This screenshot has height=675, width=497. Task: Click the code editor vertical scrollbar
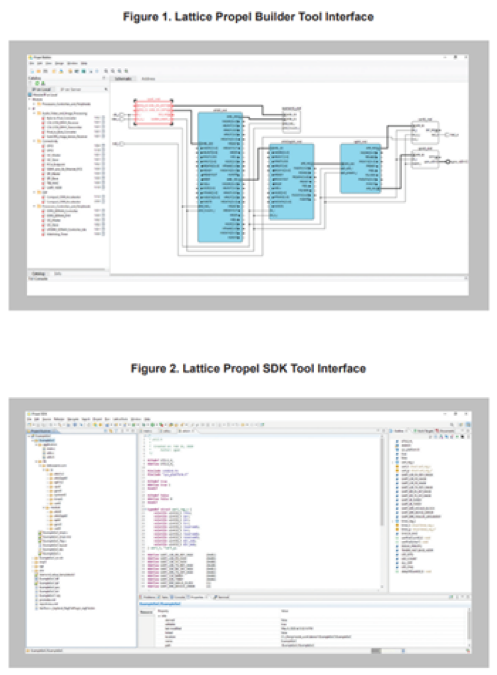point(382,512)
